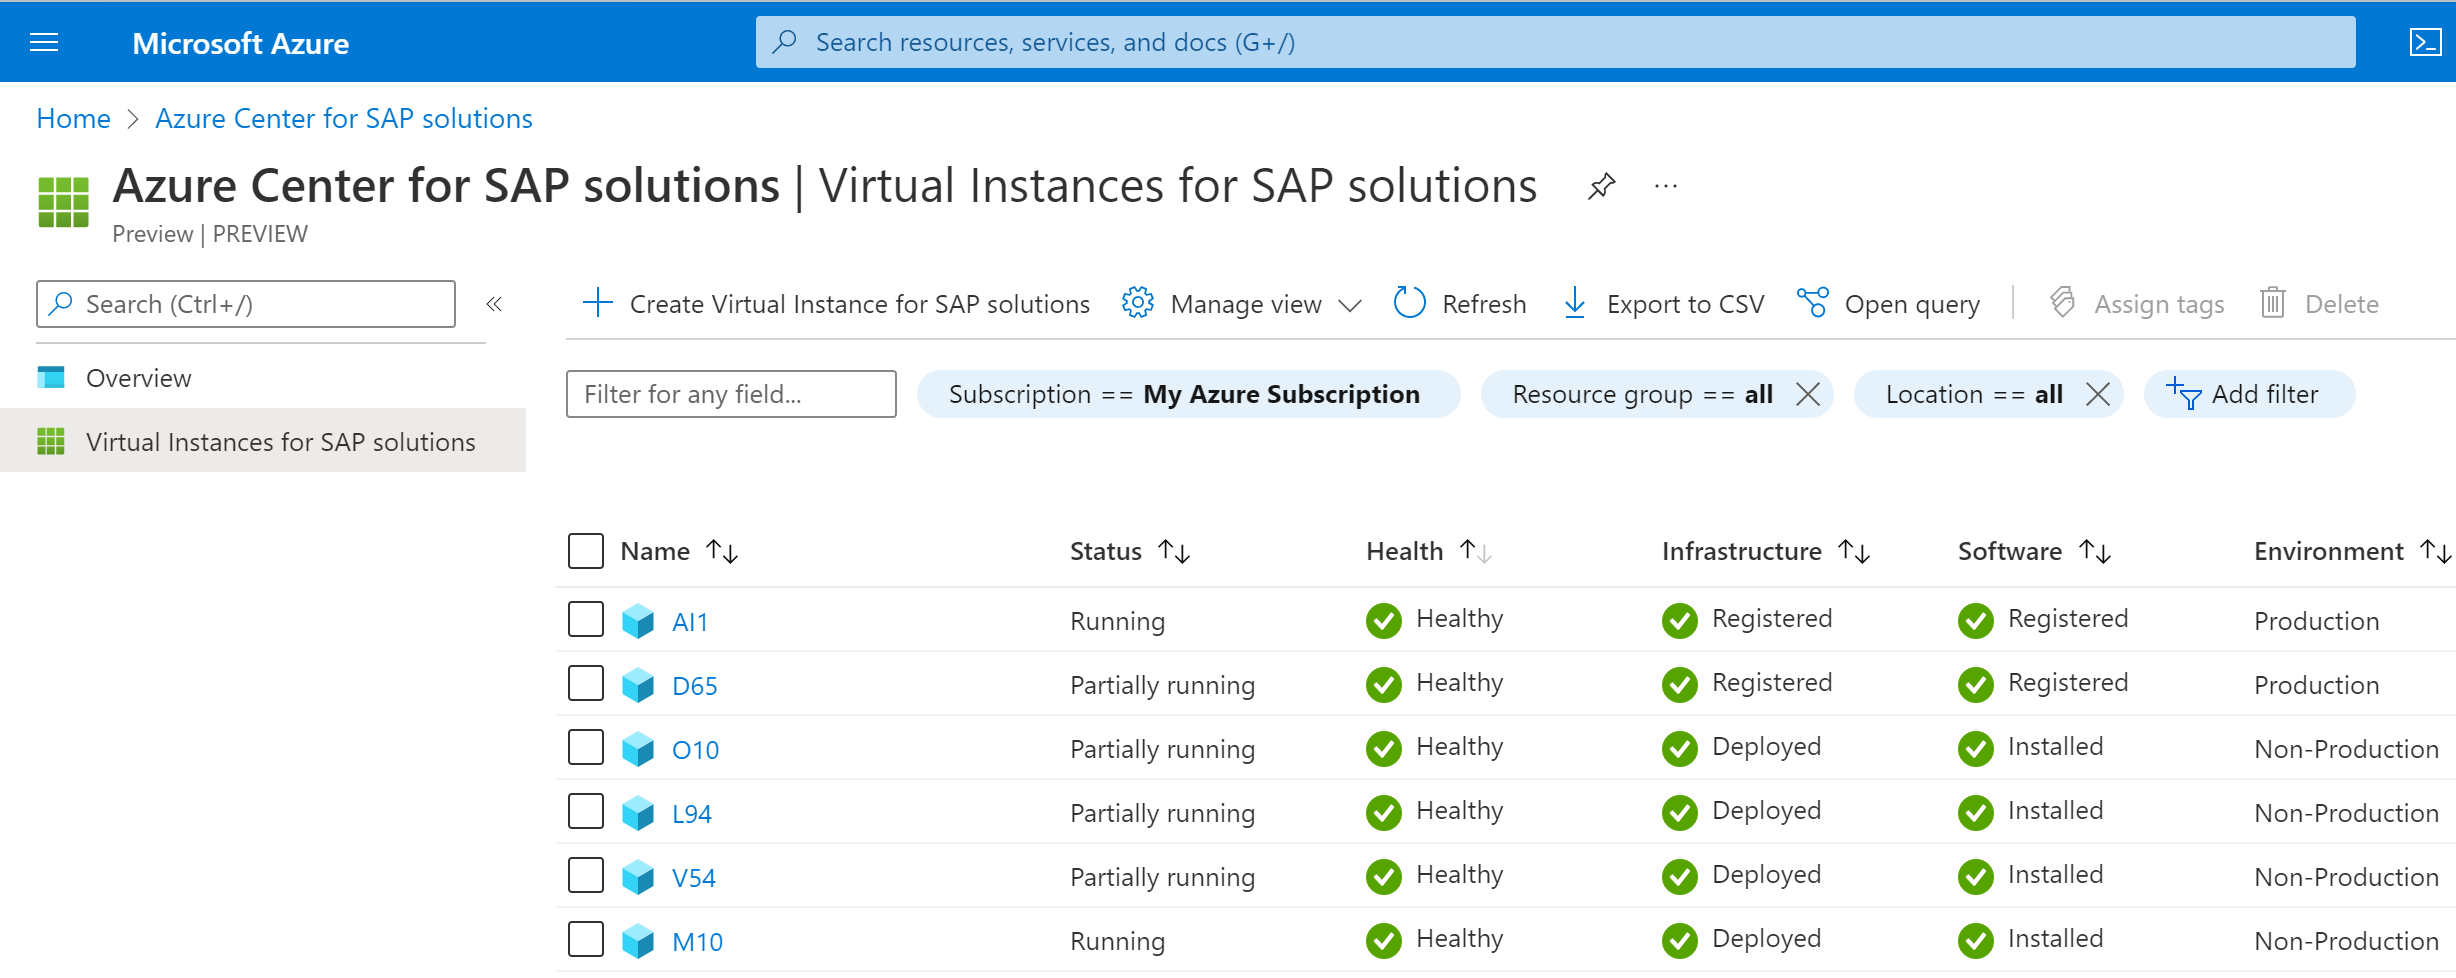This screenshot has width=2456, height=978.
Task: Focus the Filter for any field box
Action: [731, 394]
